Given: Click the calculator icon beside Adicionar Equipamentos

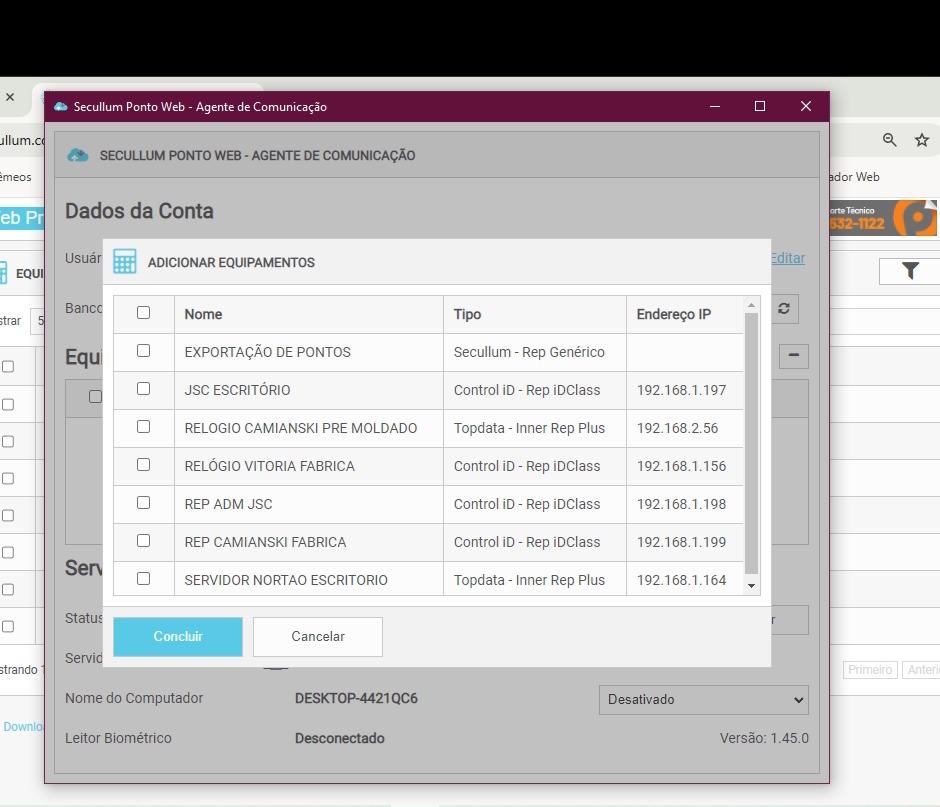Looking at the screenshot, I should point(125,262).
